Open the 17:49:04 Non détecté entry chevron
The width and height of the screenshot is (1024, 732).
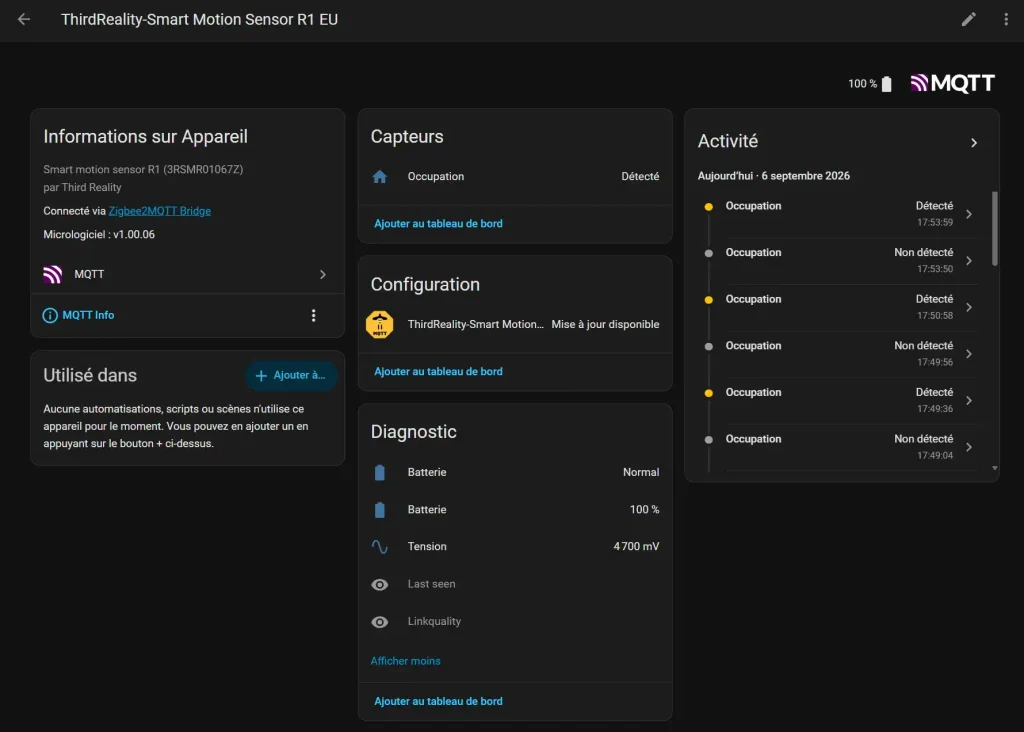point(969,447)
